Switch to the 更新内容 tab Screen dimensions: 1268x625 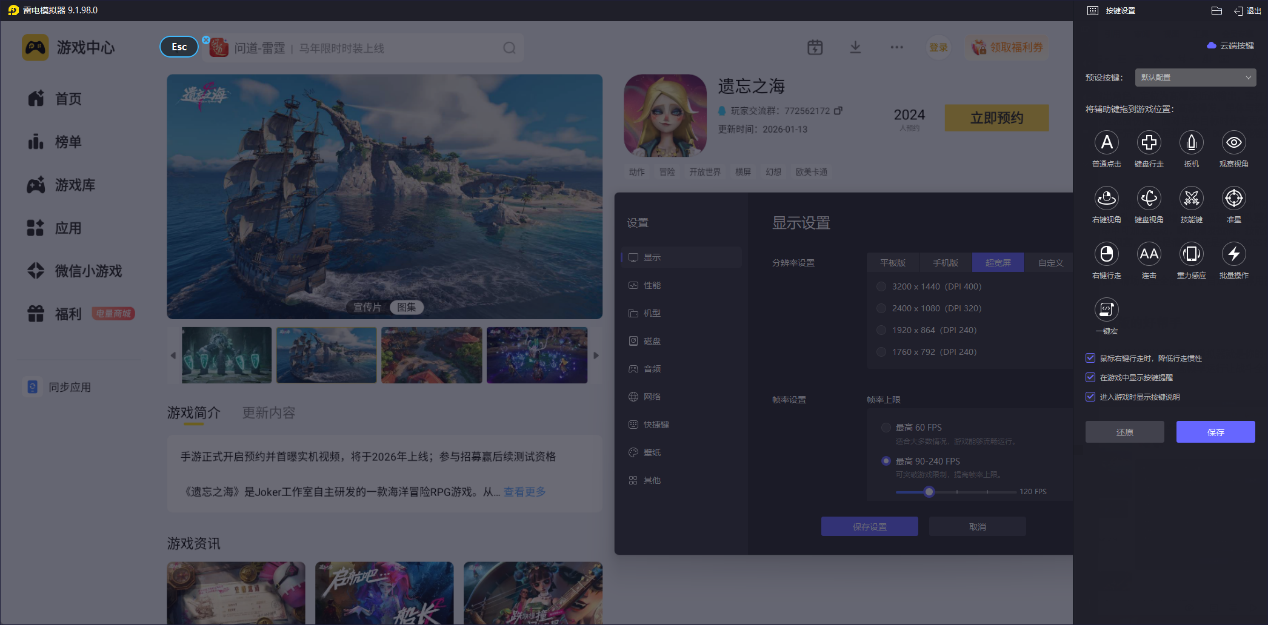[269, 412]
